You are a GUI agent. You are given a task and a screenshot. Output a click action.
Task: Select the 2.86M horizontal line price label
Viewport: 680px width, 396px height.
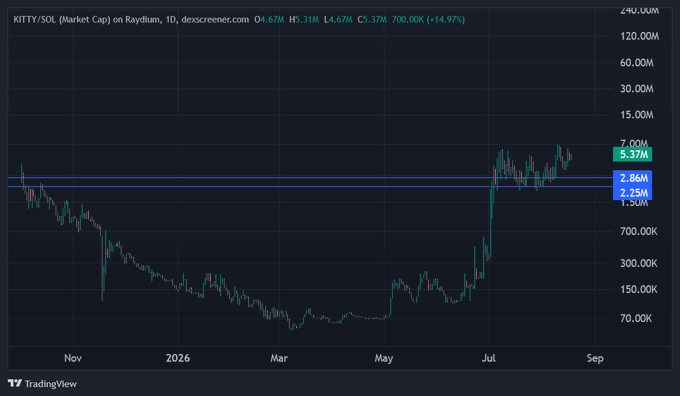point(632,178)
